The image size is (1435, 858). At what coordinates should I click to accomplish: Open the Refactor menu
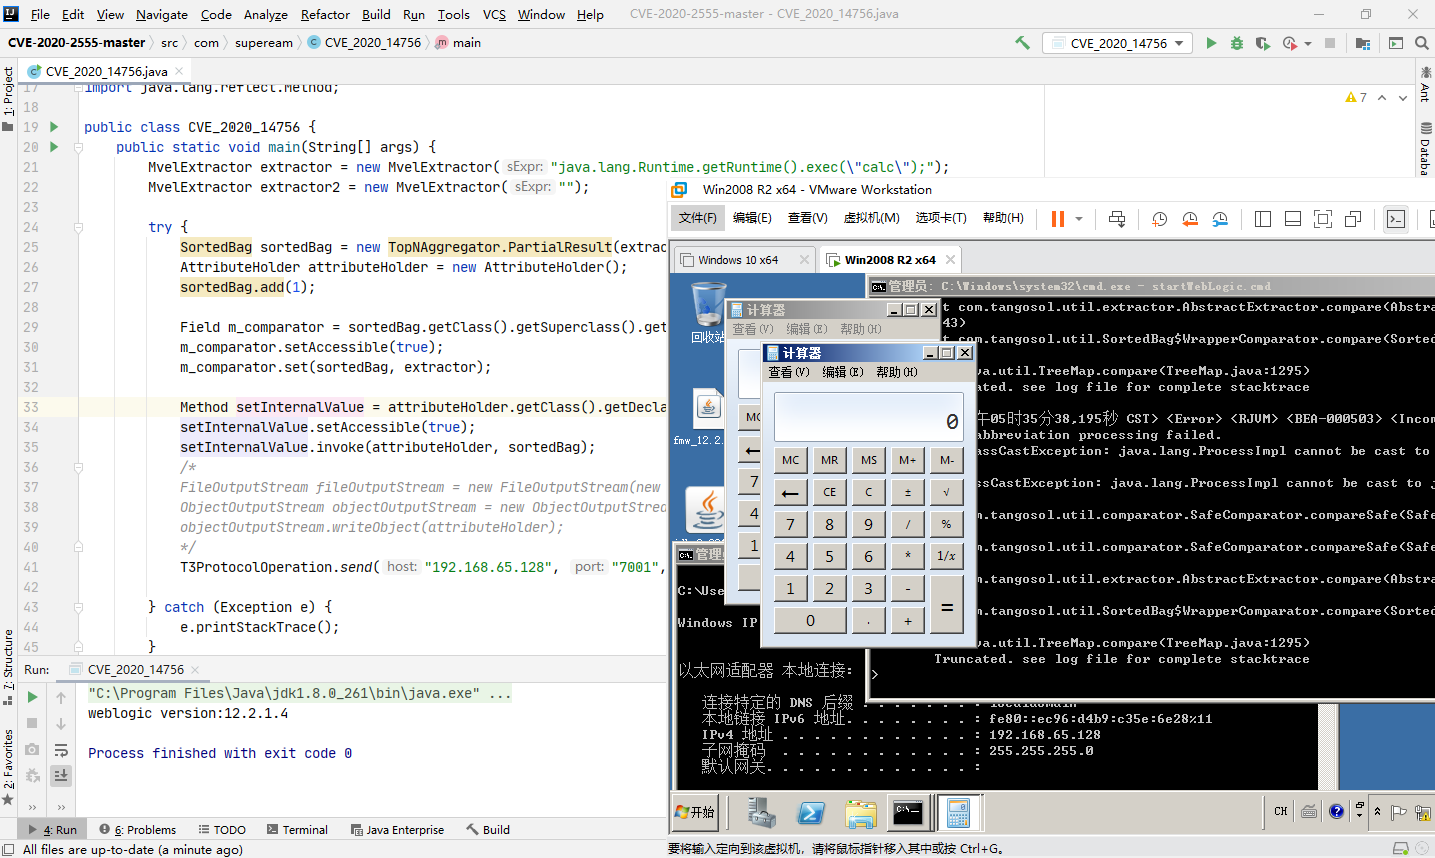[325, 14]
